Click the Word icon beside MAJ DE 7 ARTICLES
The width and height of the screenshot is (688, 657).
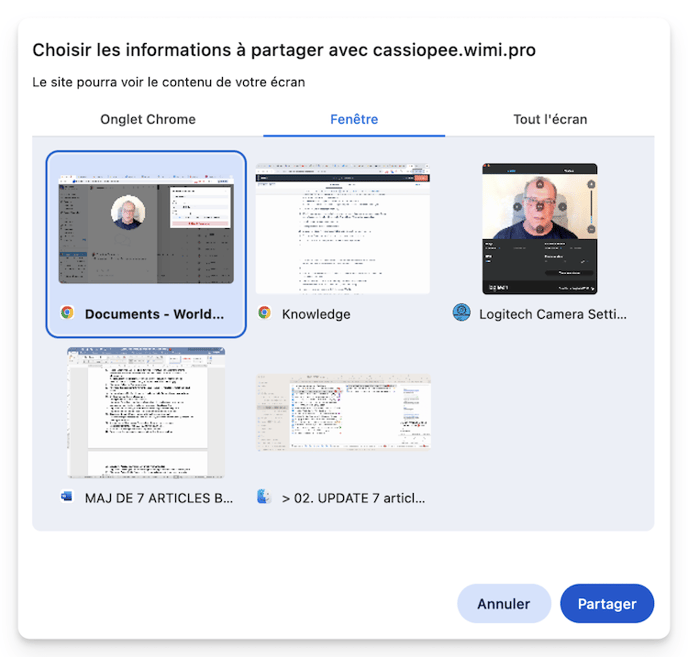coord(67,497)
